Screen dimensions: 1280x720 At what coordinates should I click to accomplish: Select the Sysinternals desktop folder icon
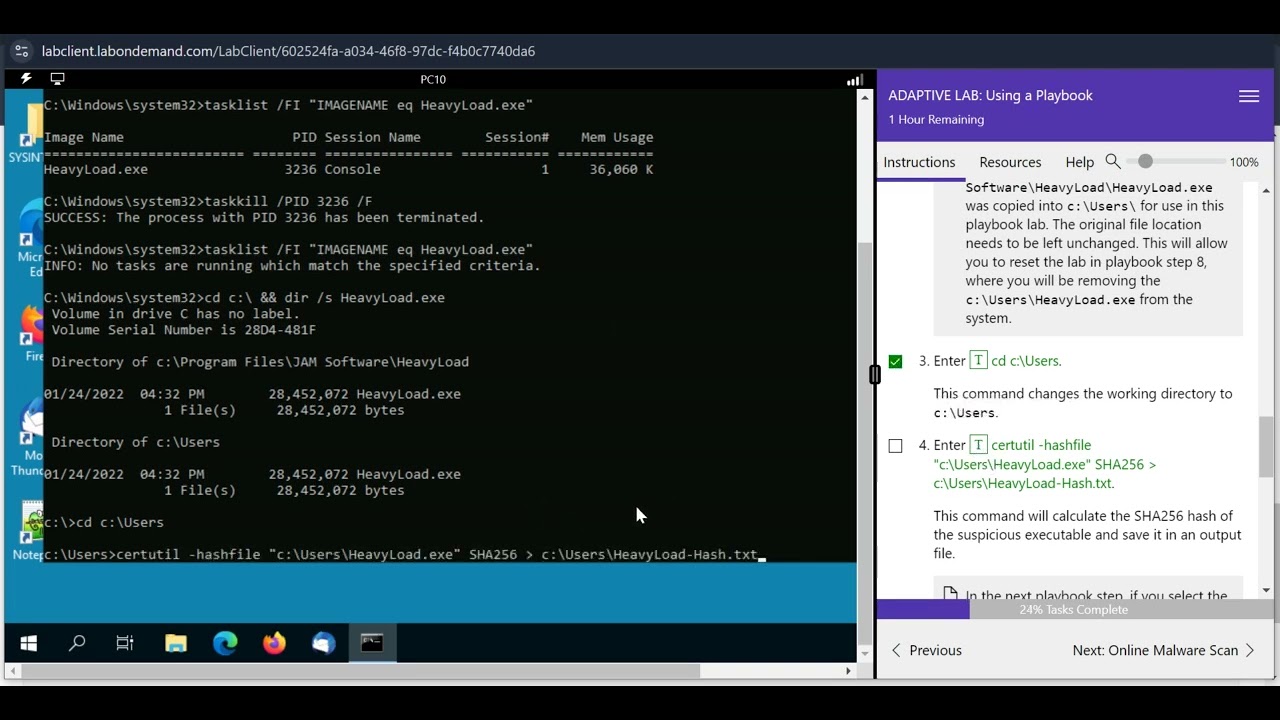26,133
